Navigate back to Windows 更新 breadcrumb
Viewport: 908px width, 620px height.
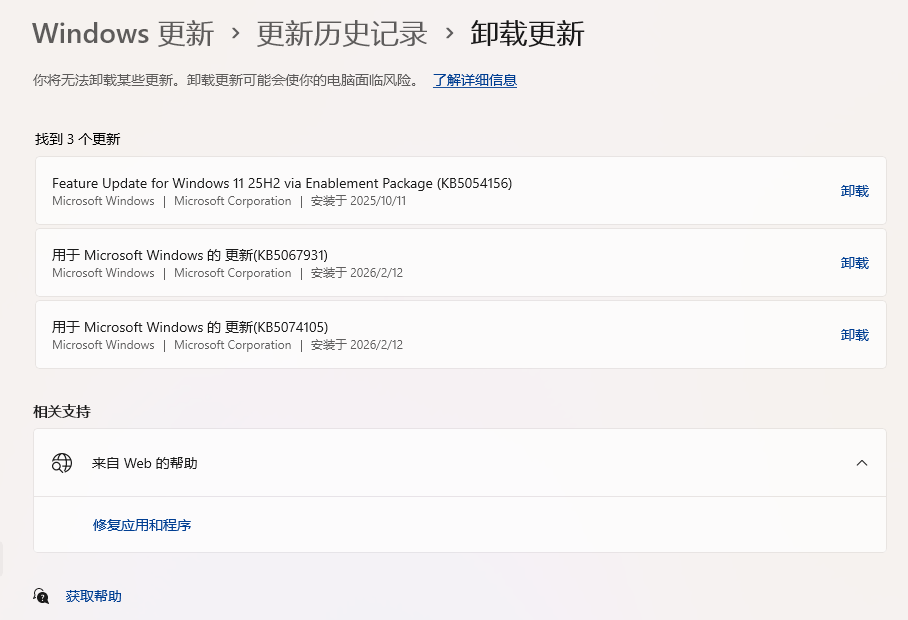tap(122, 33)
